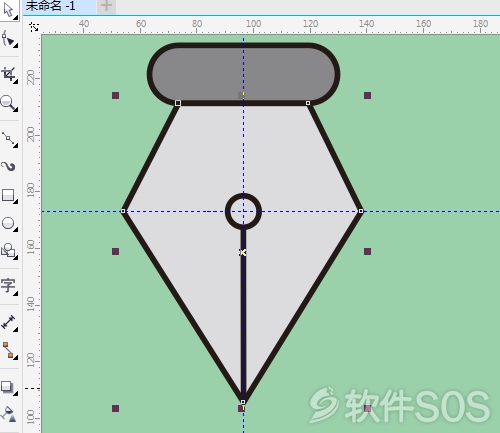Screen dimensions: 500x433
Task: Click the ruler origin corner icon
Action: point(34,27)
